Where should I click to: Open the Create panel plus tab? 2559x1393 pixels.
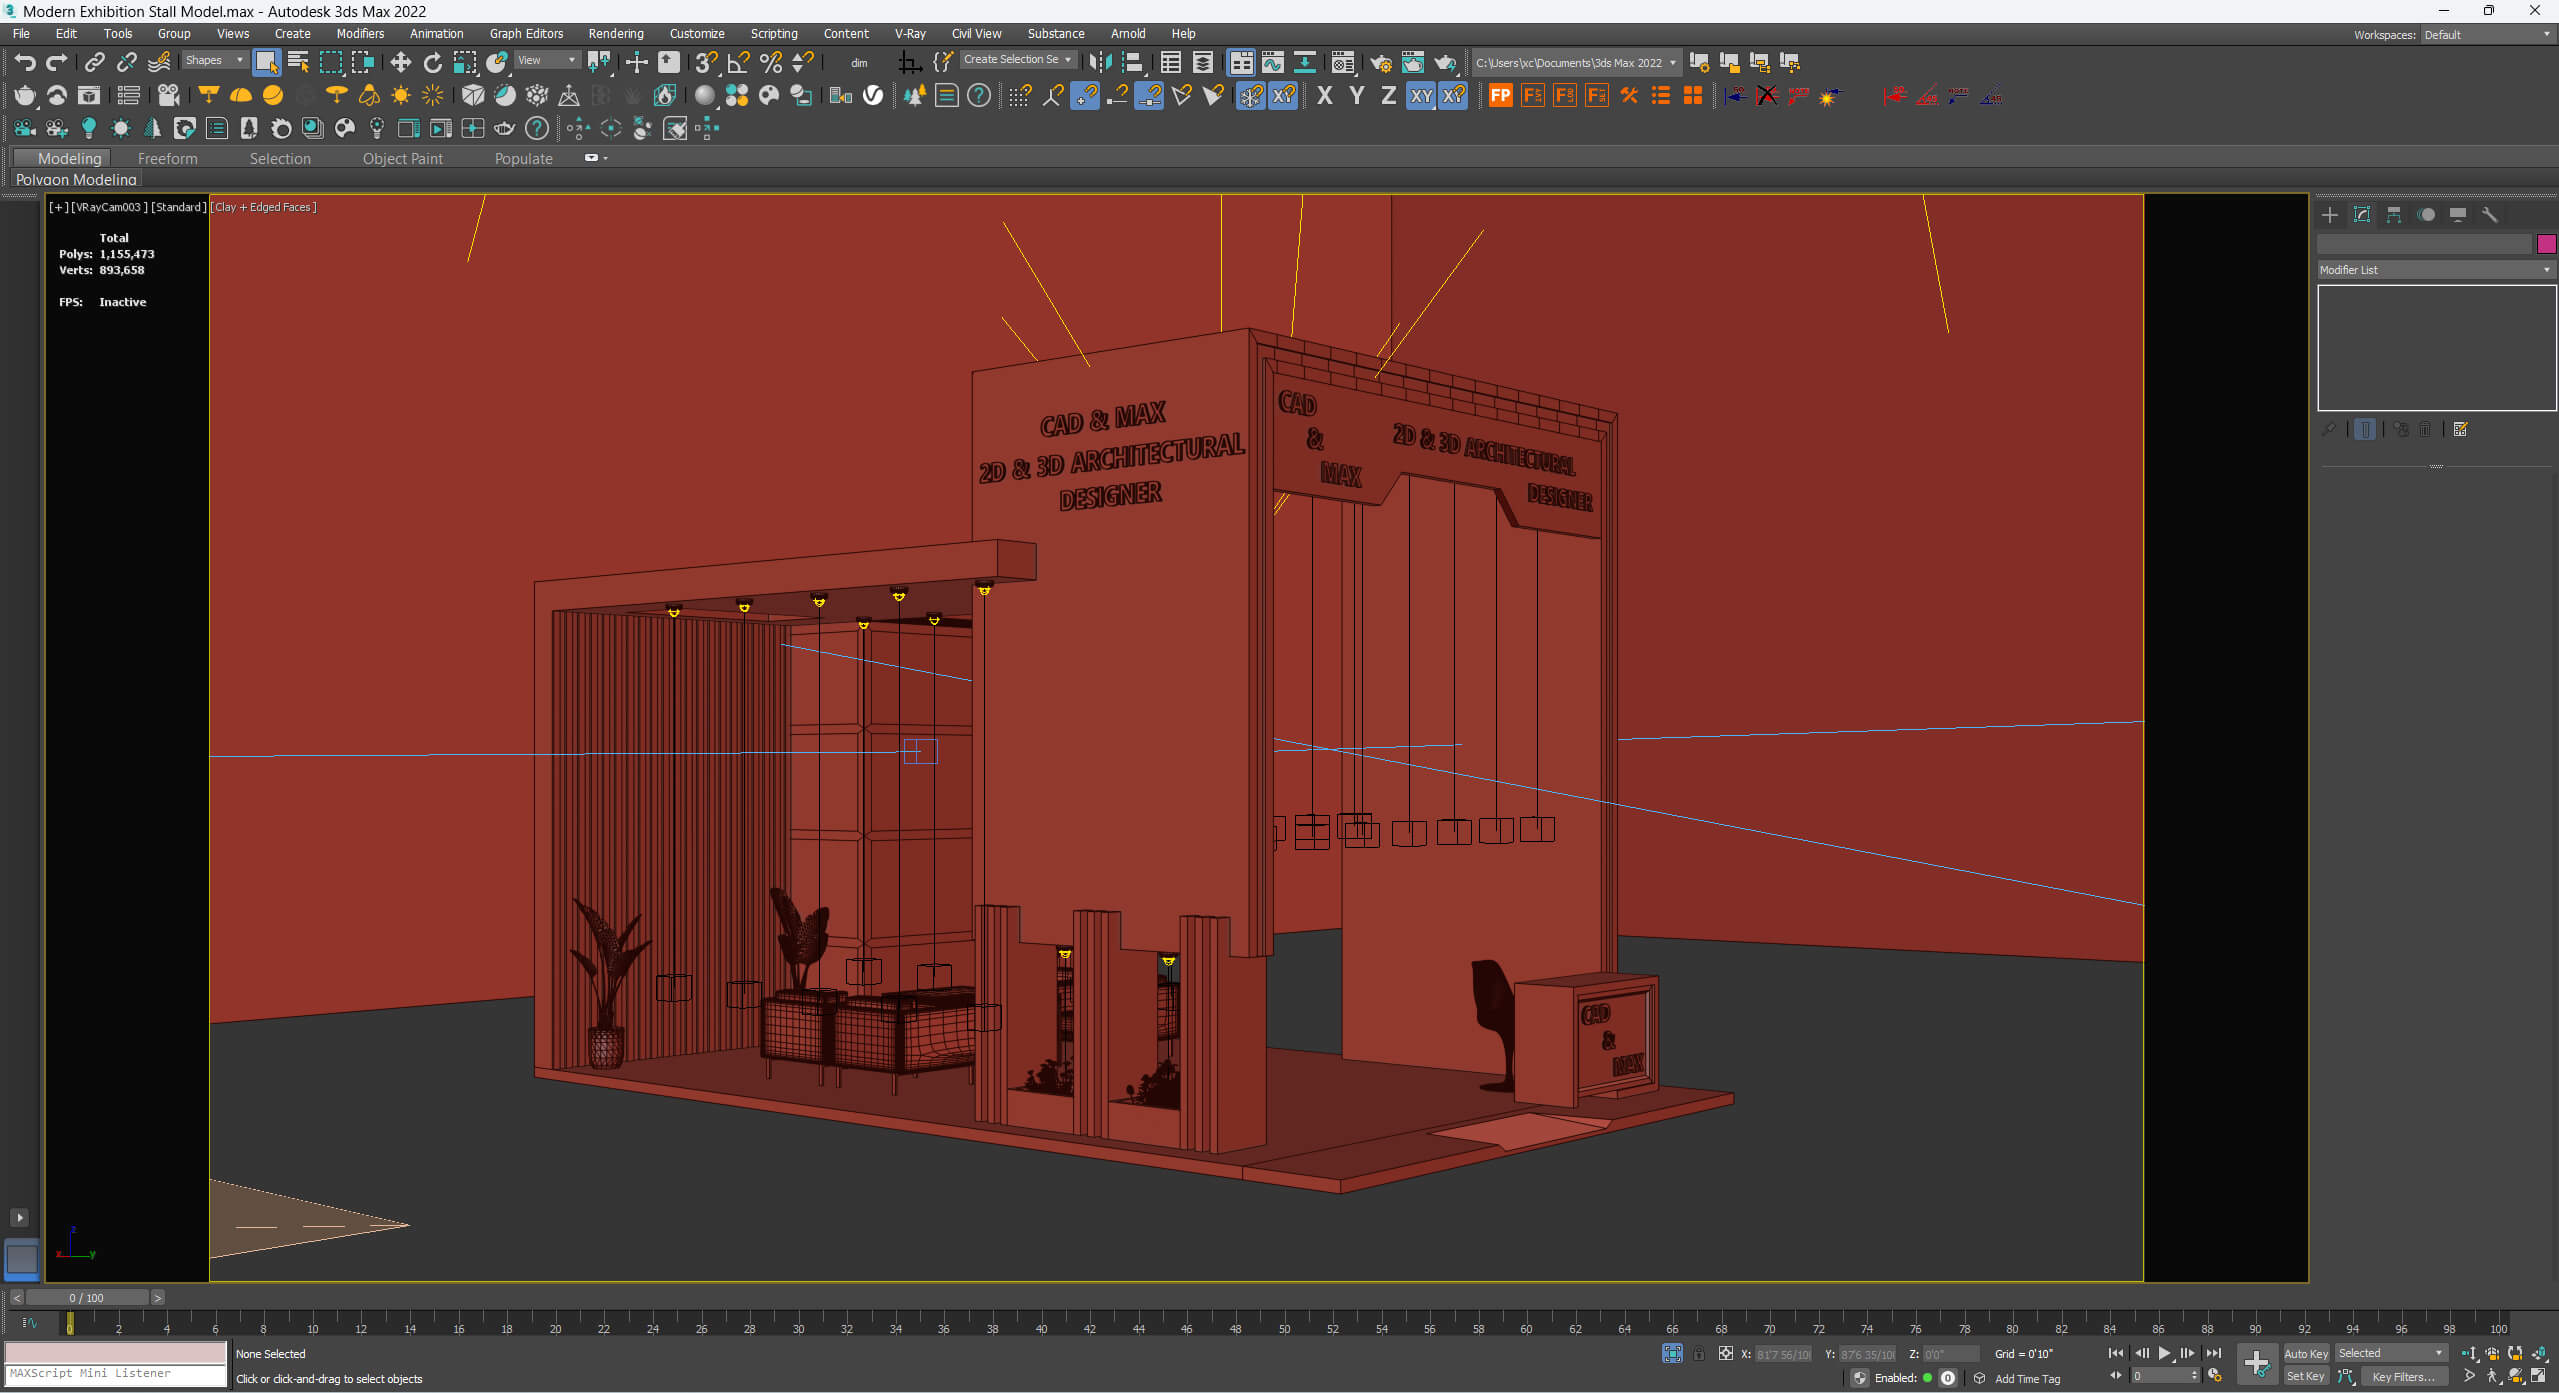[x=2329, y=215]
